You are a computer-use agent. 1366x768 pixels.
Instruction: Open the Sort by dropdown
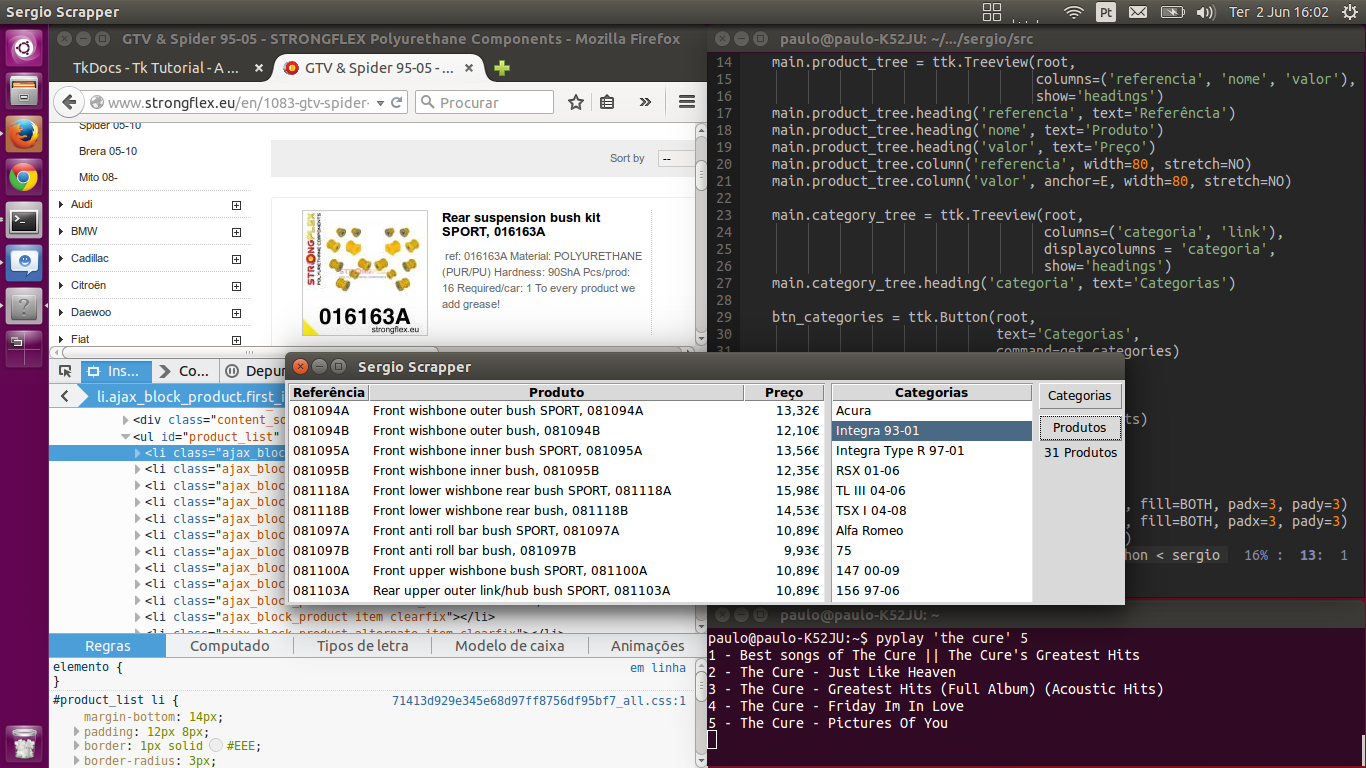pos(677,158)
